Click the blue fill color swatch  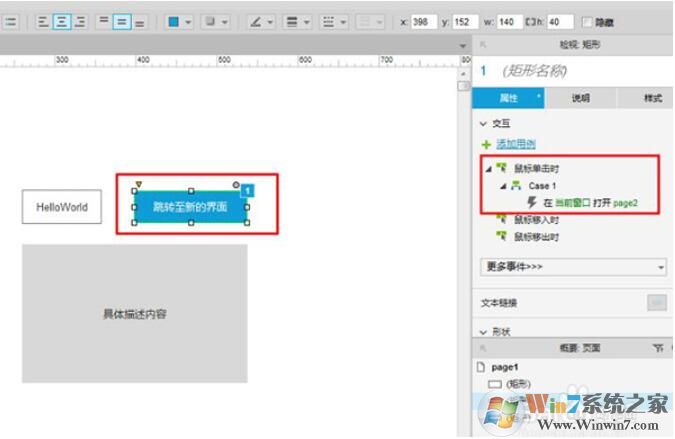point(174,22)
